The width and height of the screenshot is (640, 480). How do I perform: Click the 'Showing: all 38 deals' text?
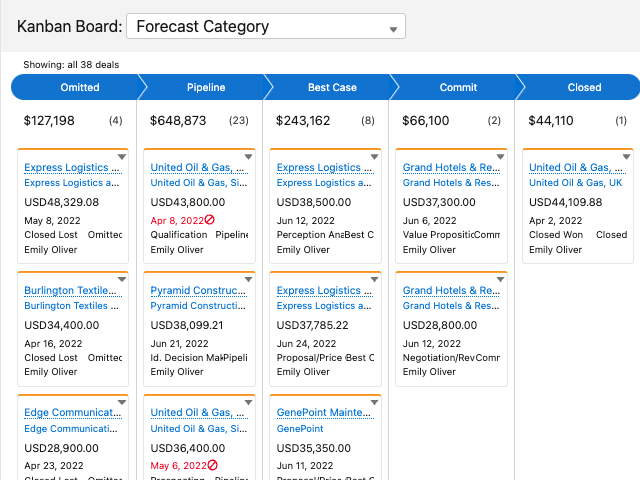click(x=71, y=64)
